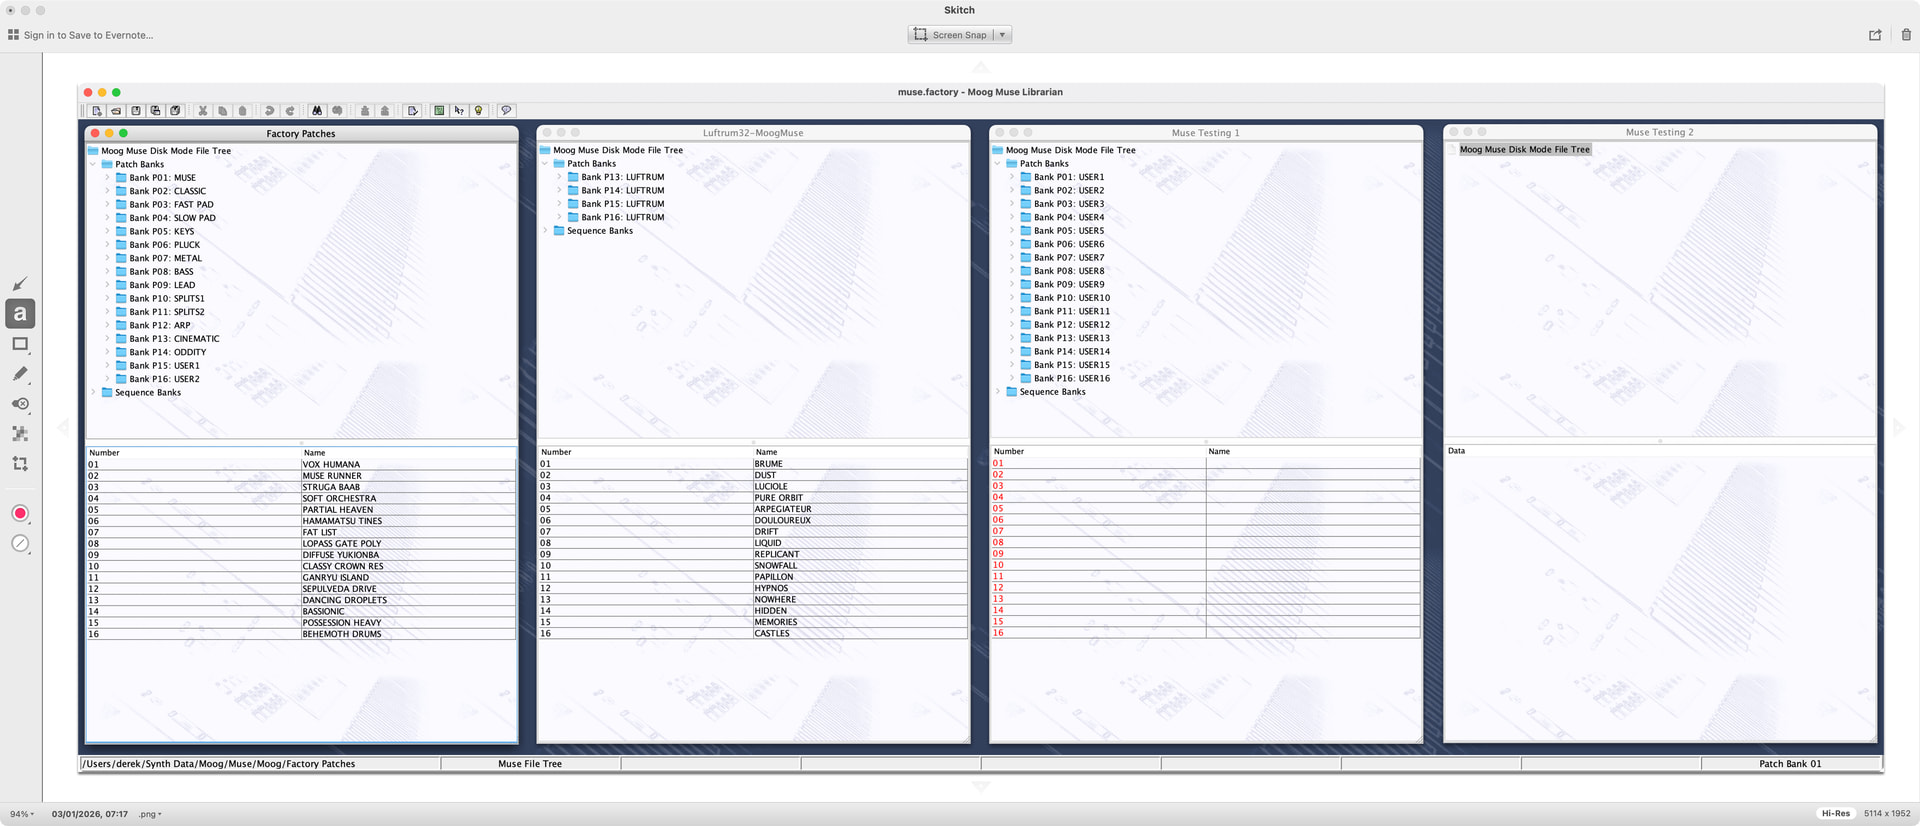Click the Stamp tool icon
Screen dimensions: 1920x826
(20, 404)
